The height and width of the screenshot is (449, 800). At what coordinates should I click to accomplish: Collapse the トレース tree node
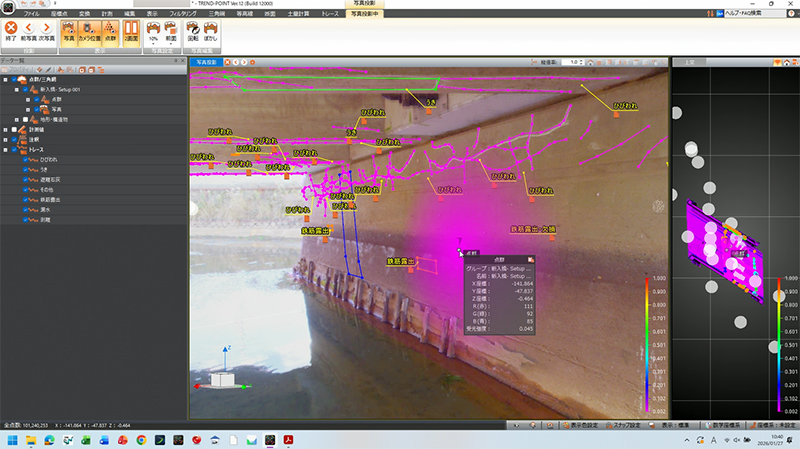click(x=5, y=149)
